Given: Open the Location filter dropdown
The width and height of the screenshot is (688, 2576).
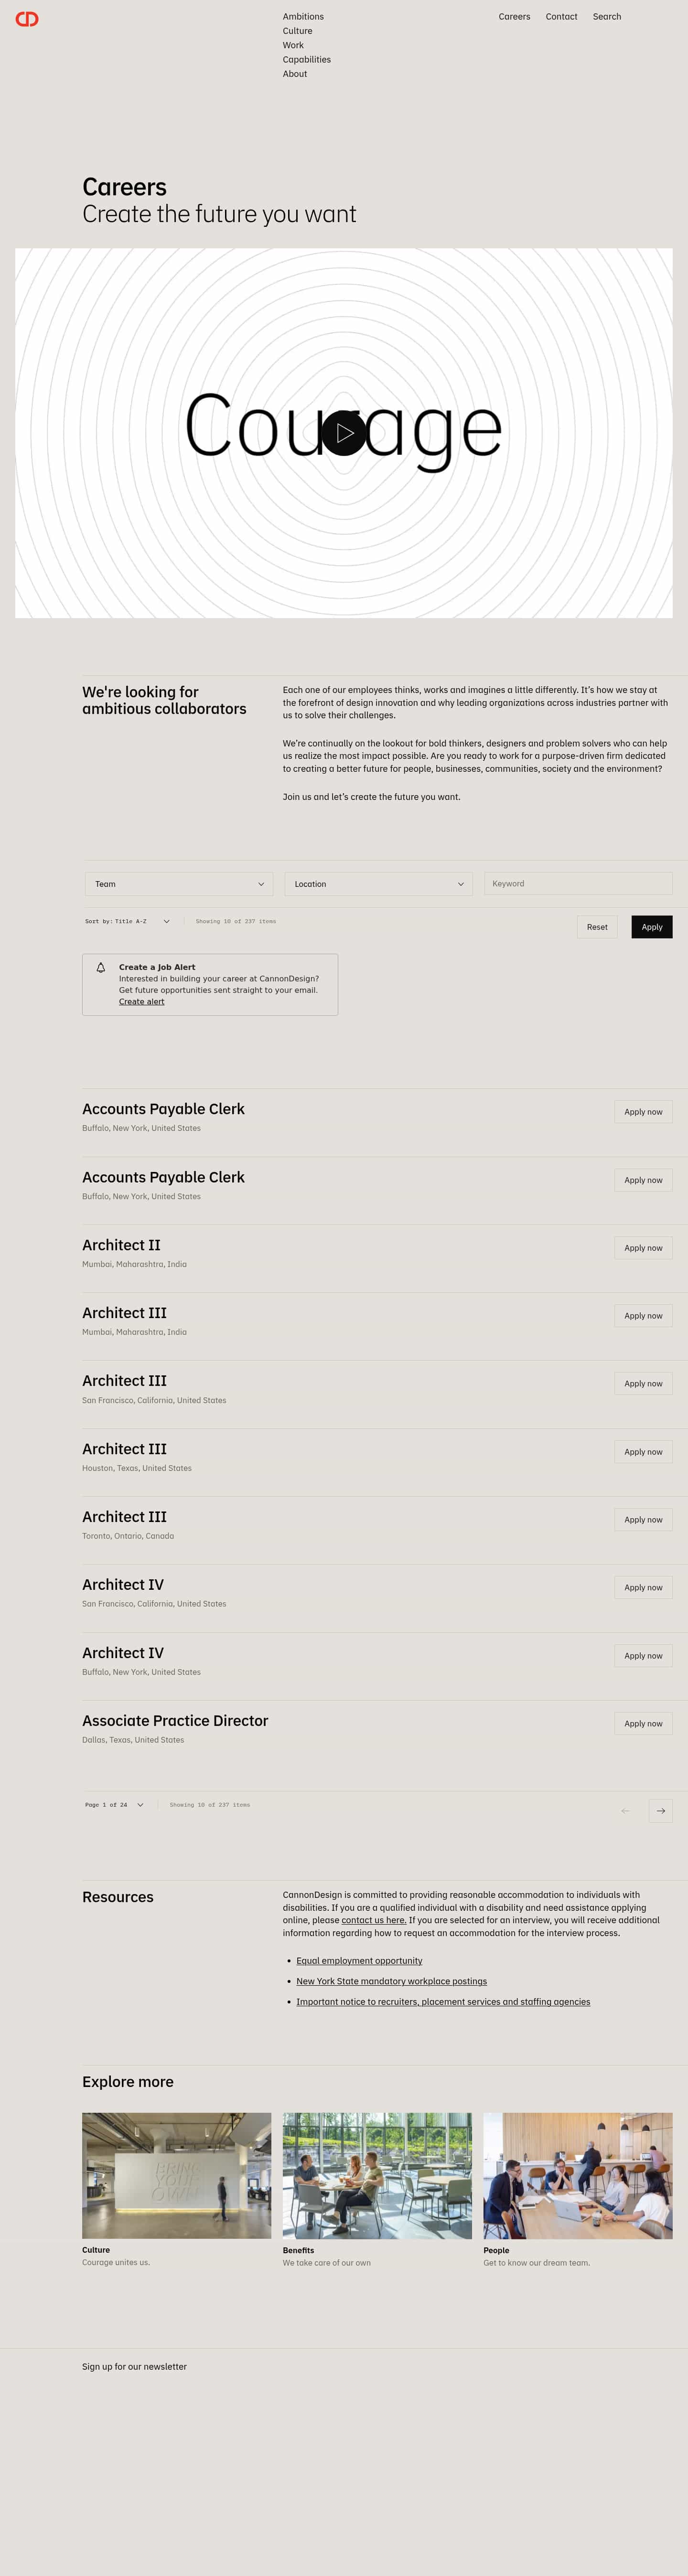Looking at the screenshot, I should click(x=377, y=883).
